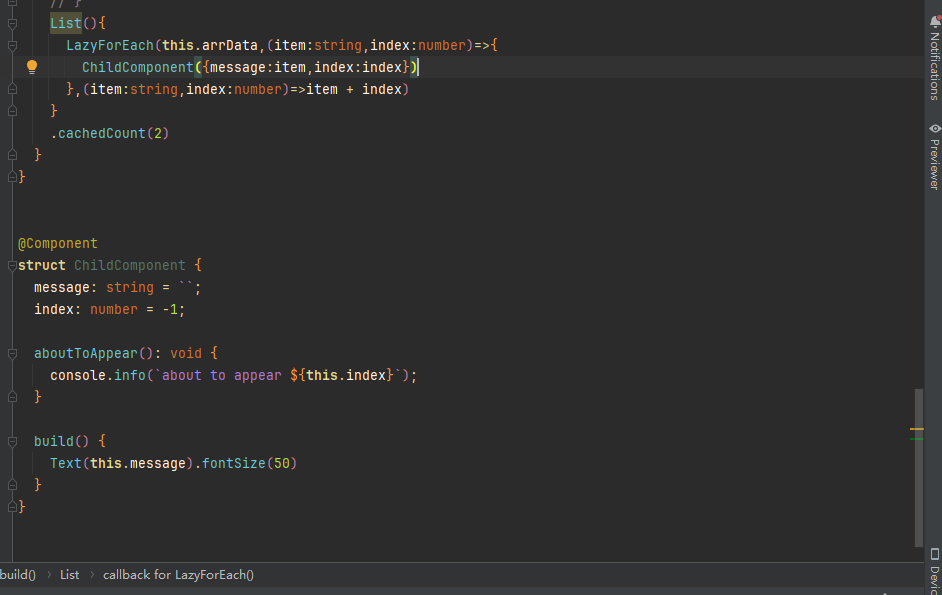Viewport: 942px width, 595px height.
Task: Select List in the breadcrumb bar
Action: coord(69,575)
